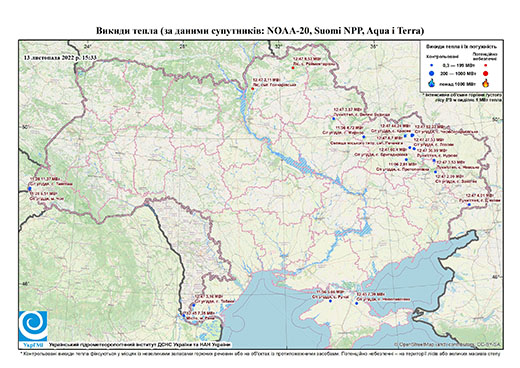The image size is (520, 368).
Task: Click the orange flame legend symbol
Action: (485, 83)
